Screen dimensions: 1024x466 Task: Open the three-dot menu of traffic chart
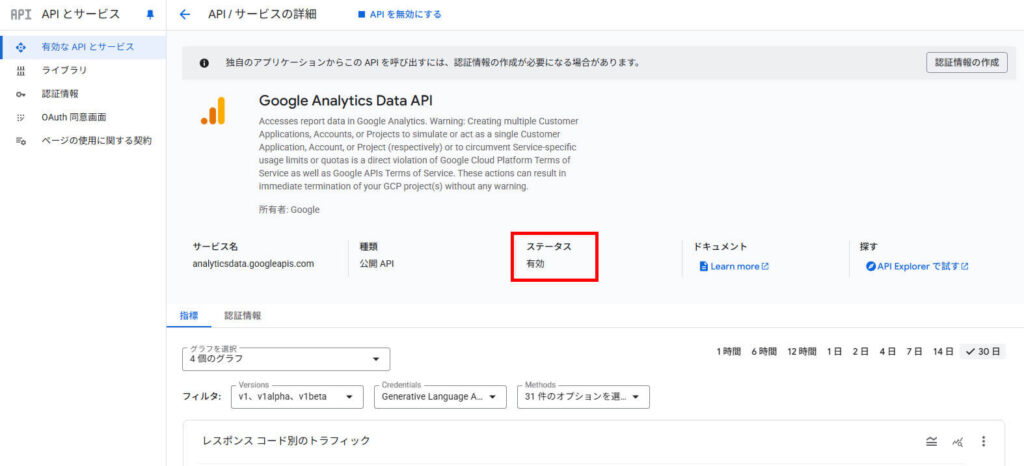[984, 442]
